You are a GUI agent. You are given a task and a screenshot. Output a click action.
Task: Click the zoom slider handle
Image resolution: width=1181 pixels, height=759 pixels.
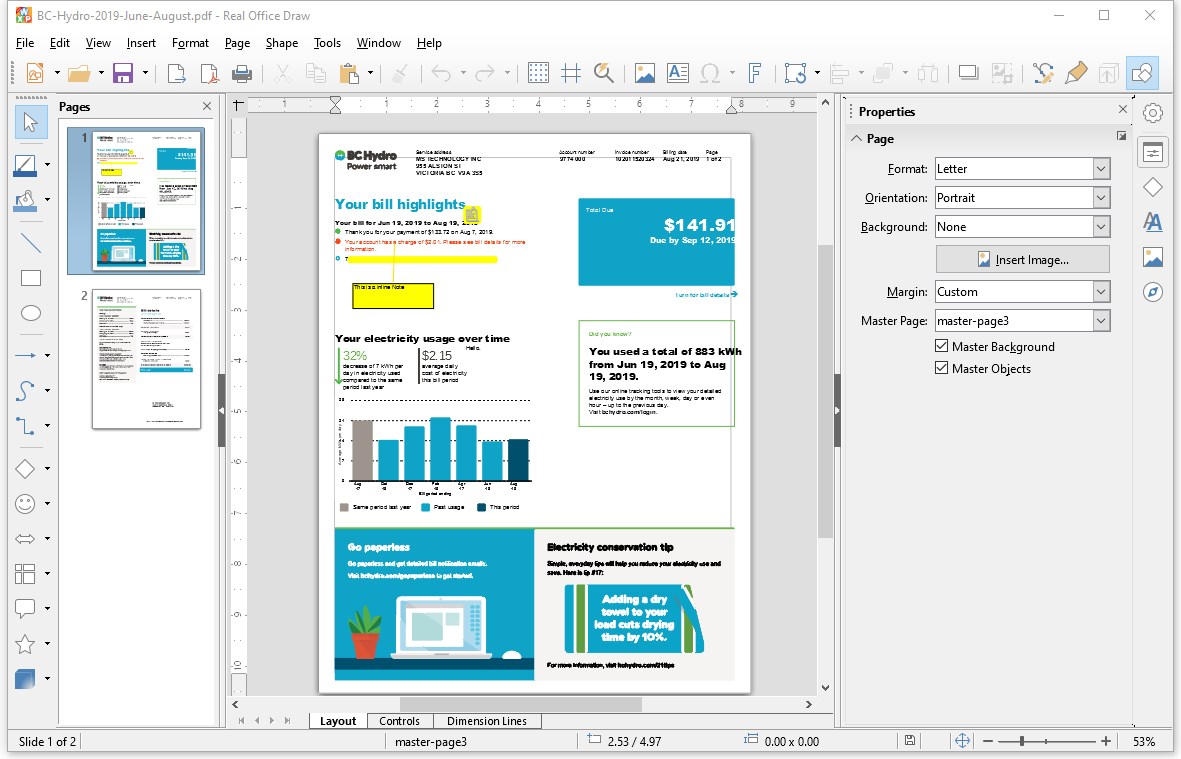pos(1021,741)
